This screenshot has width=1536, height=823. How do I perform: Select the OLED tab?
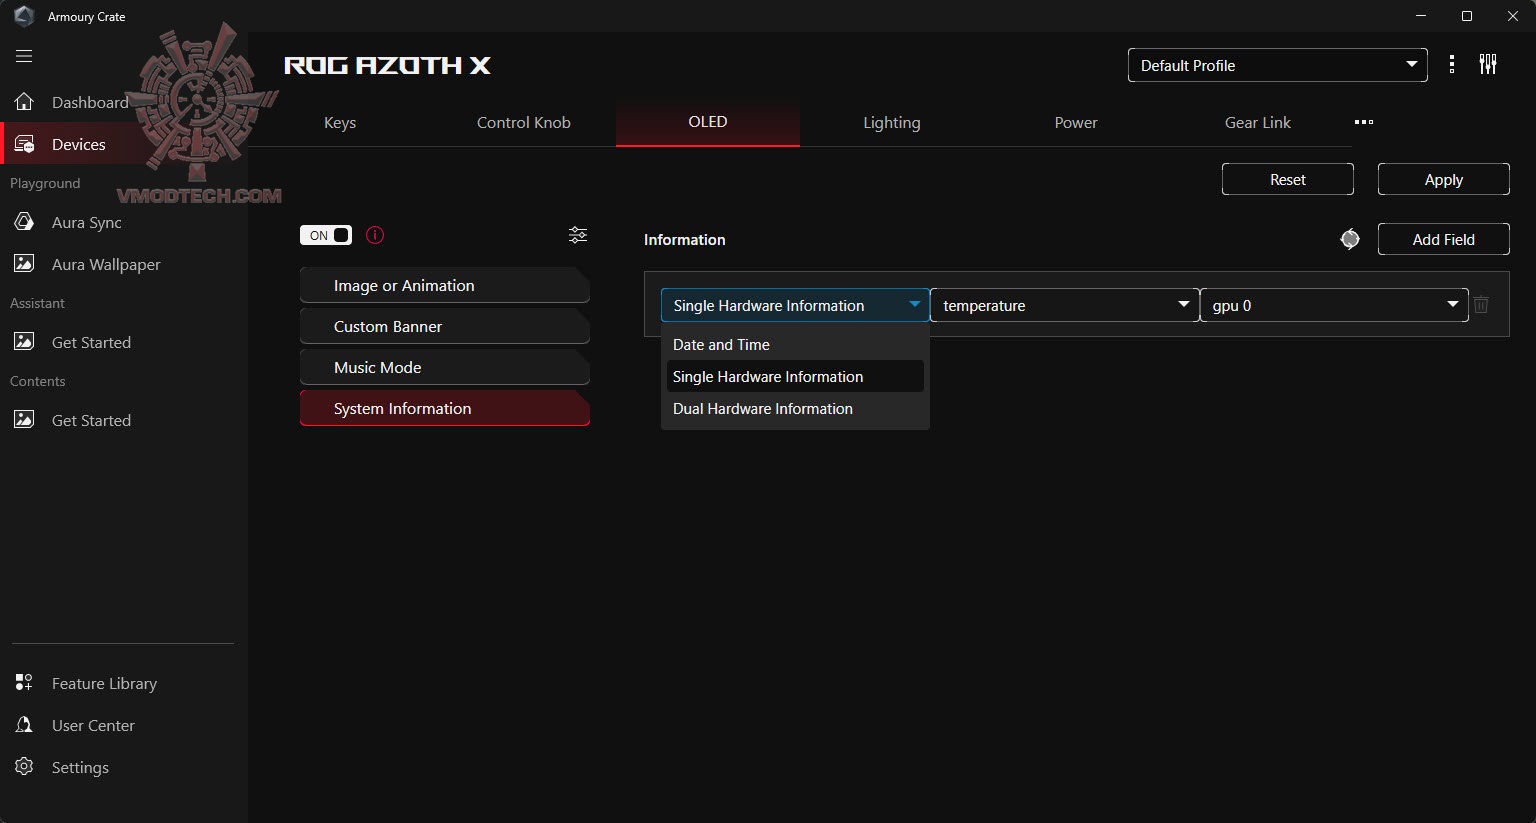click(x=708, y=122)
